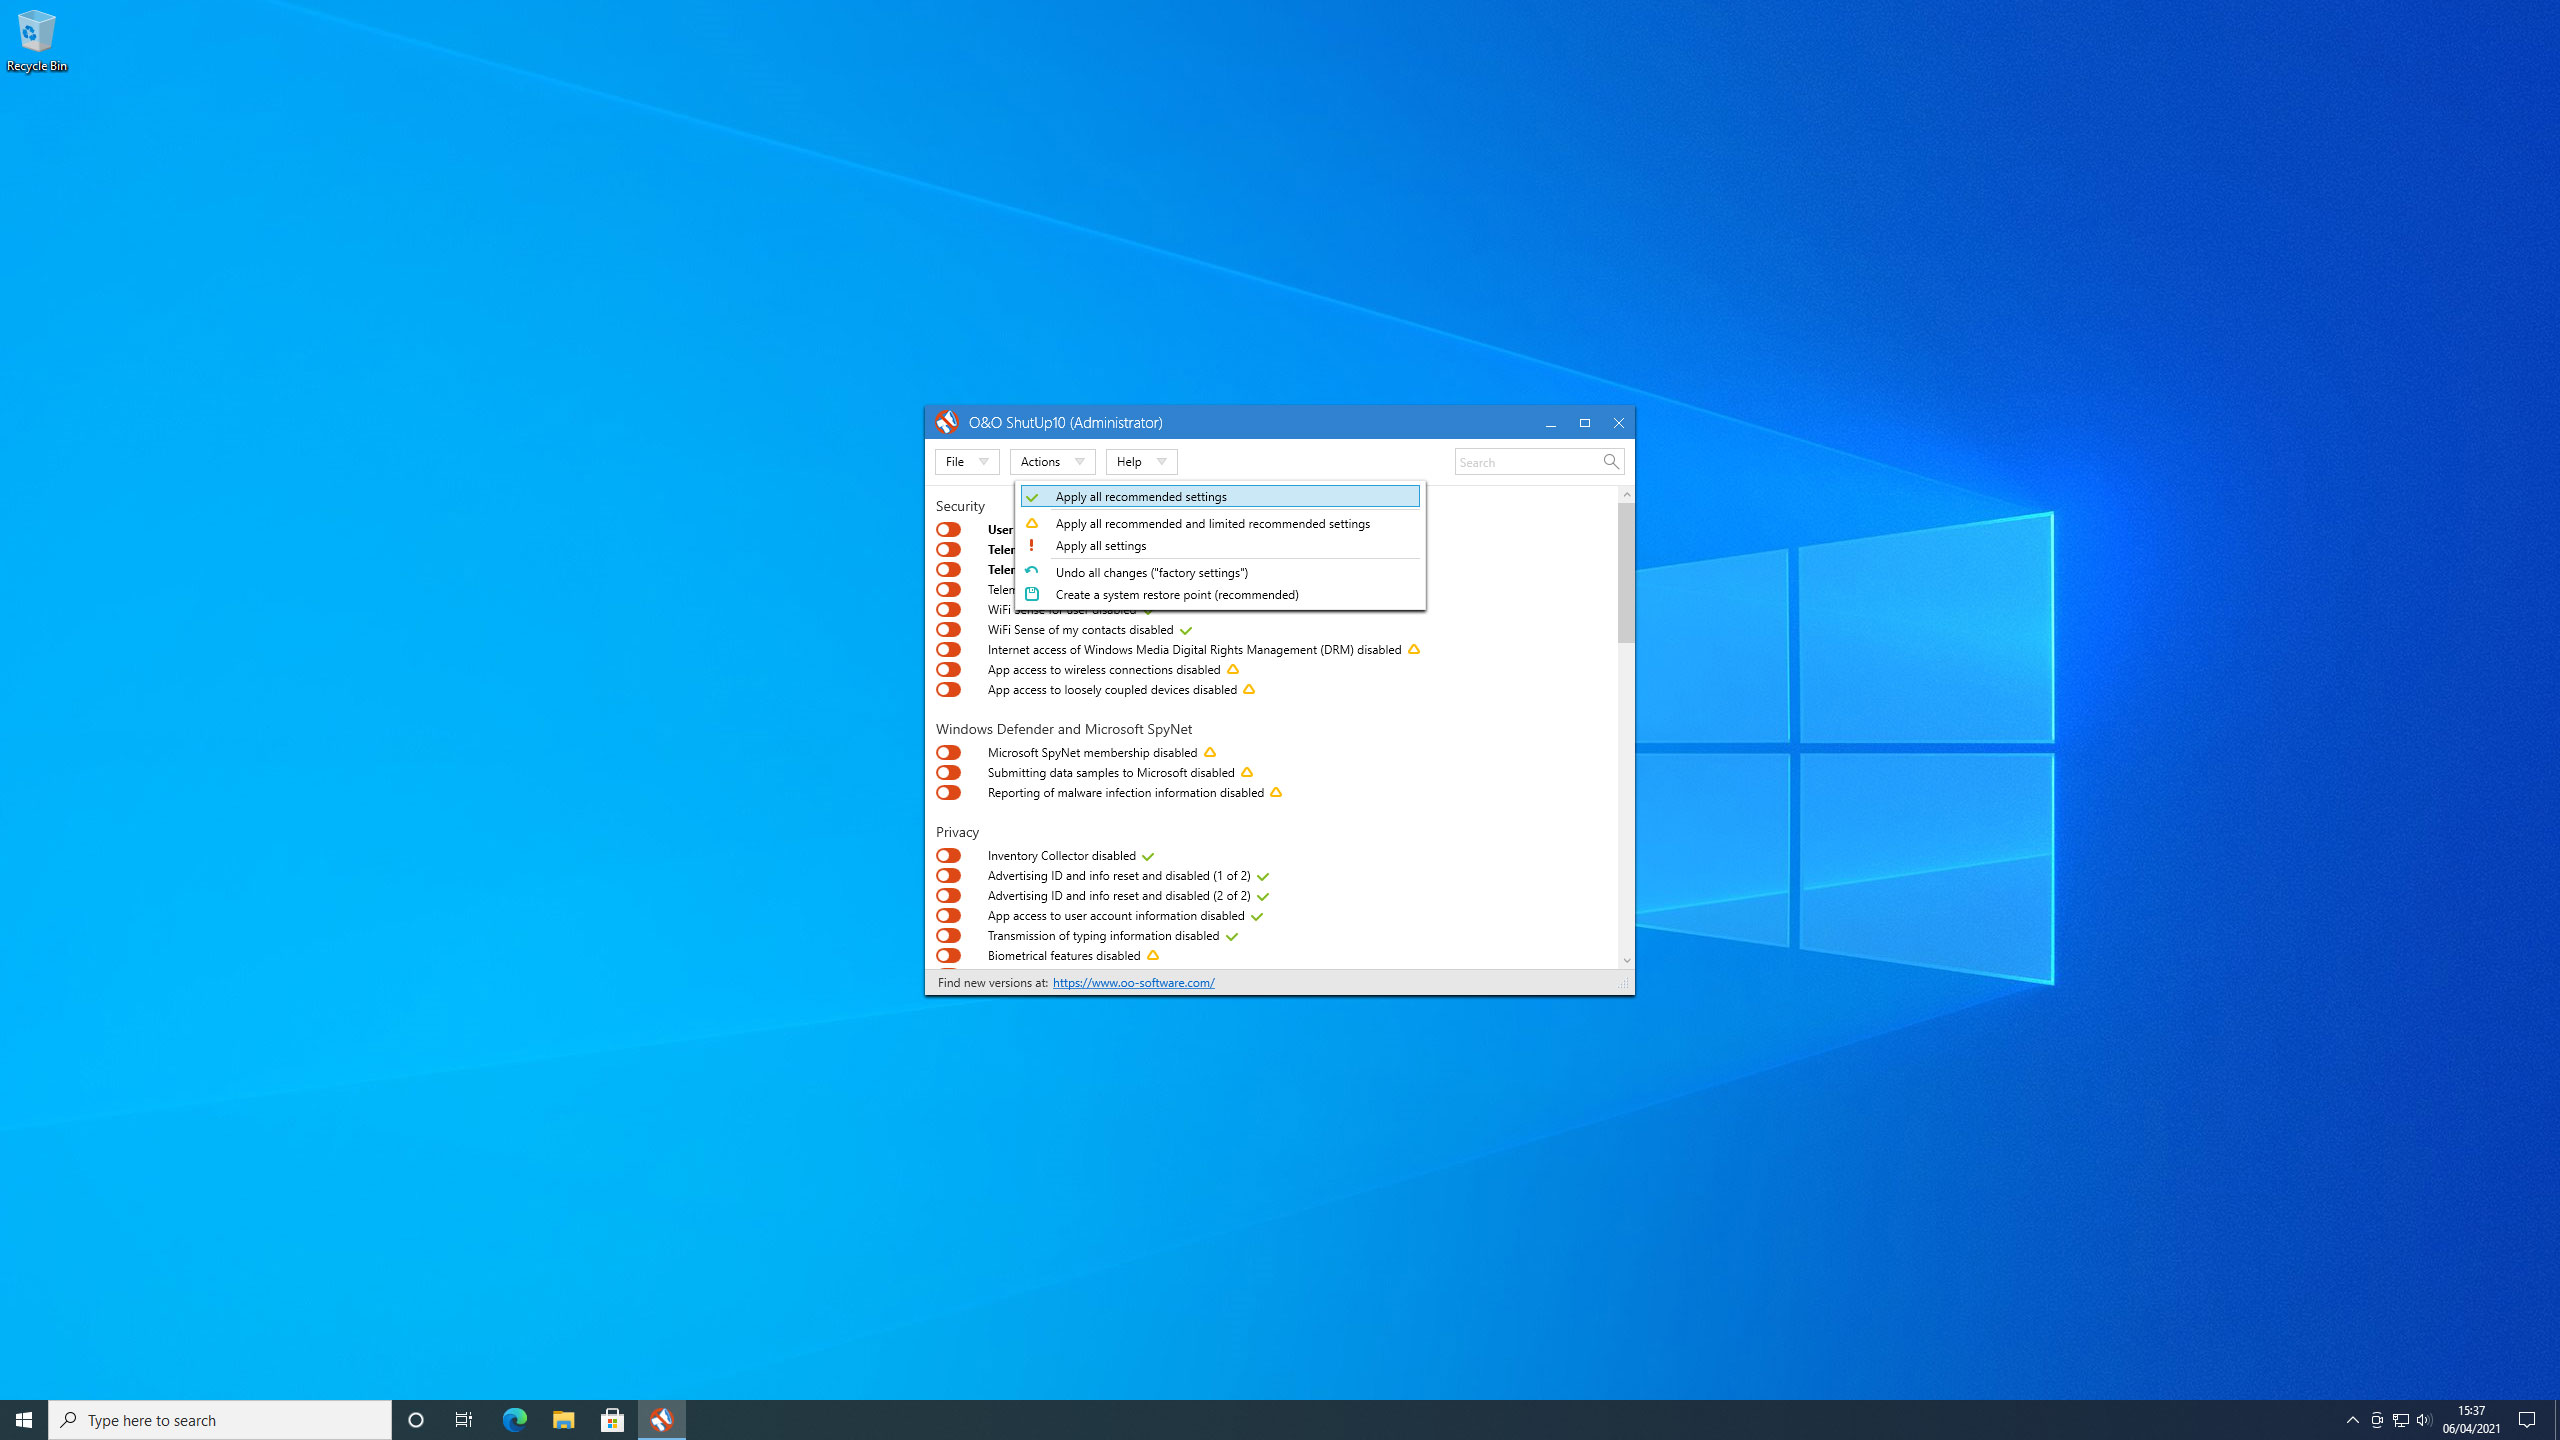Click the volume icon in system tray
This screenshot has height=1440, width=2560.
(2424, 1420)
